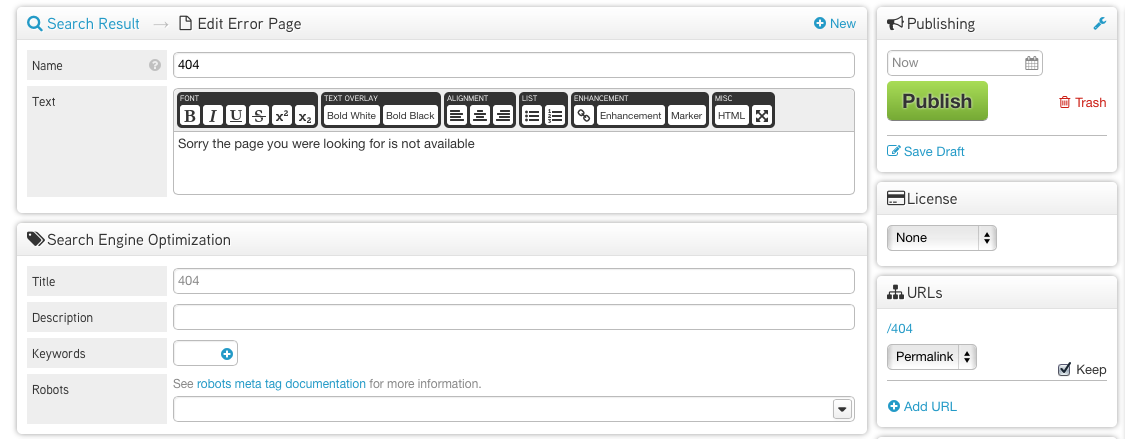Apply Strikethrough formatting
The image size is (1125, 439).
point(259,115)
